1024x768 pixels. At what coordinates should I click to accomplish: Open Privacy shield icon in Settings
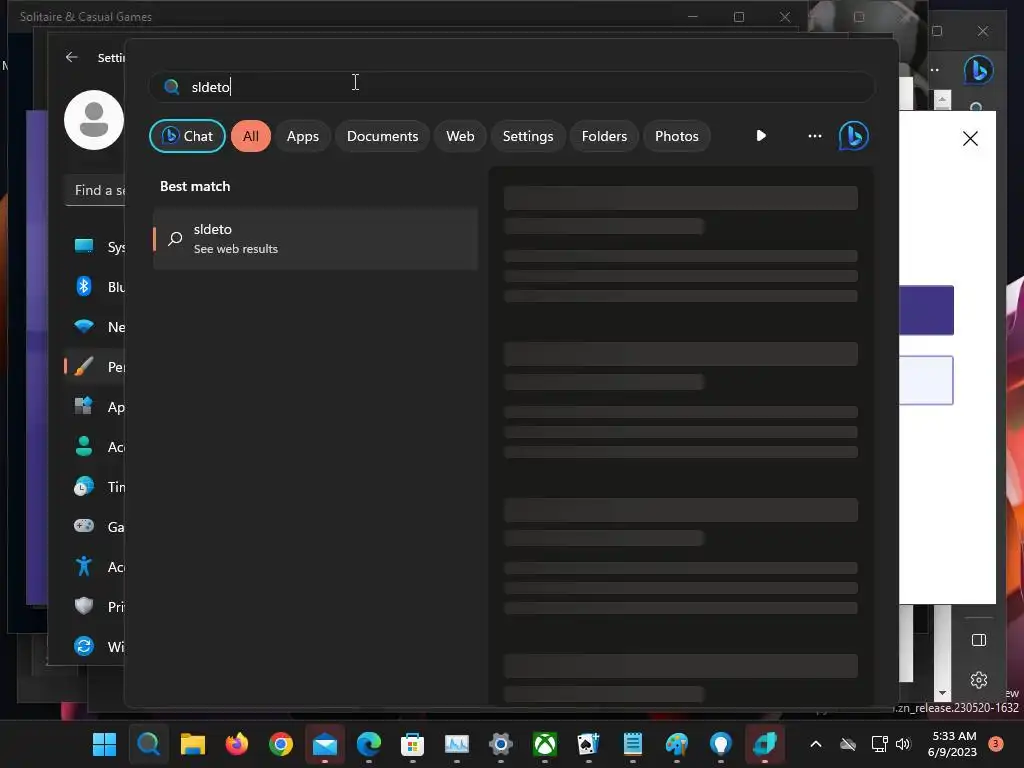coord(84,606)
